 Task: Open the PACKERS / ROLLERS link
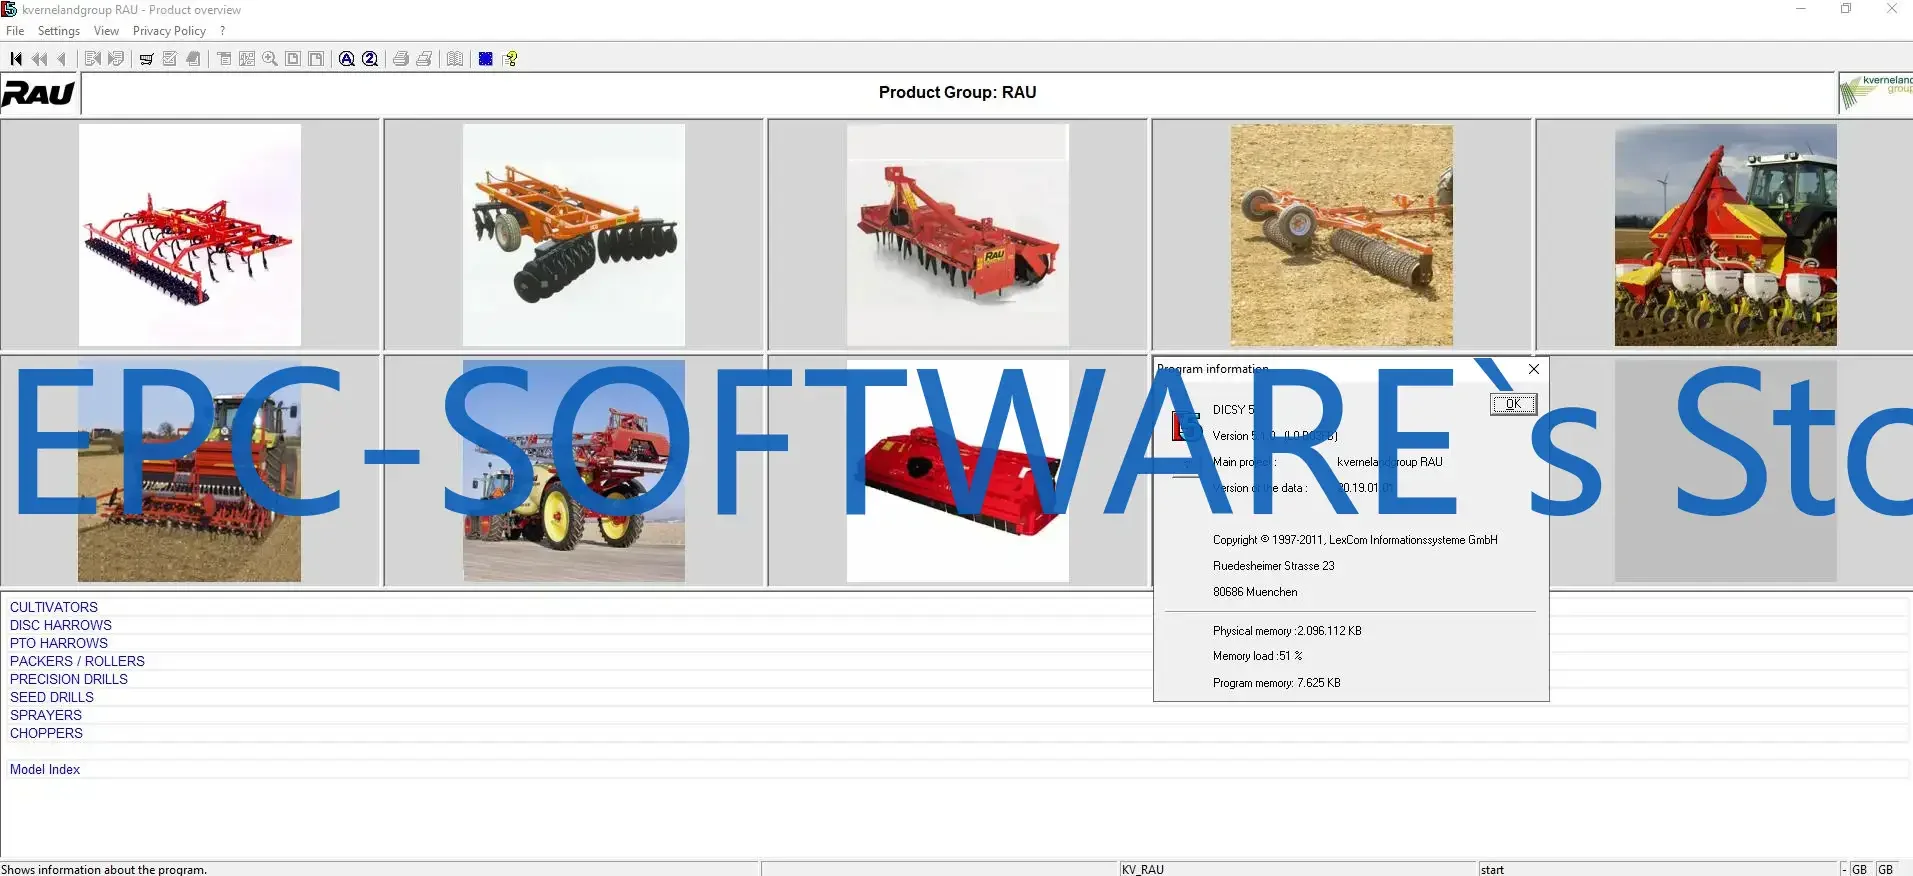tap(77, 661)
